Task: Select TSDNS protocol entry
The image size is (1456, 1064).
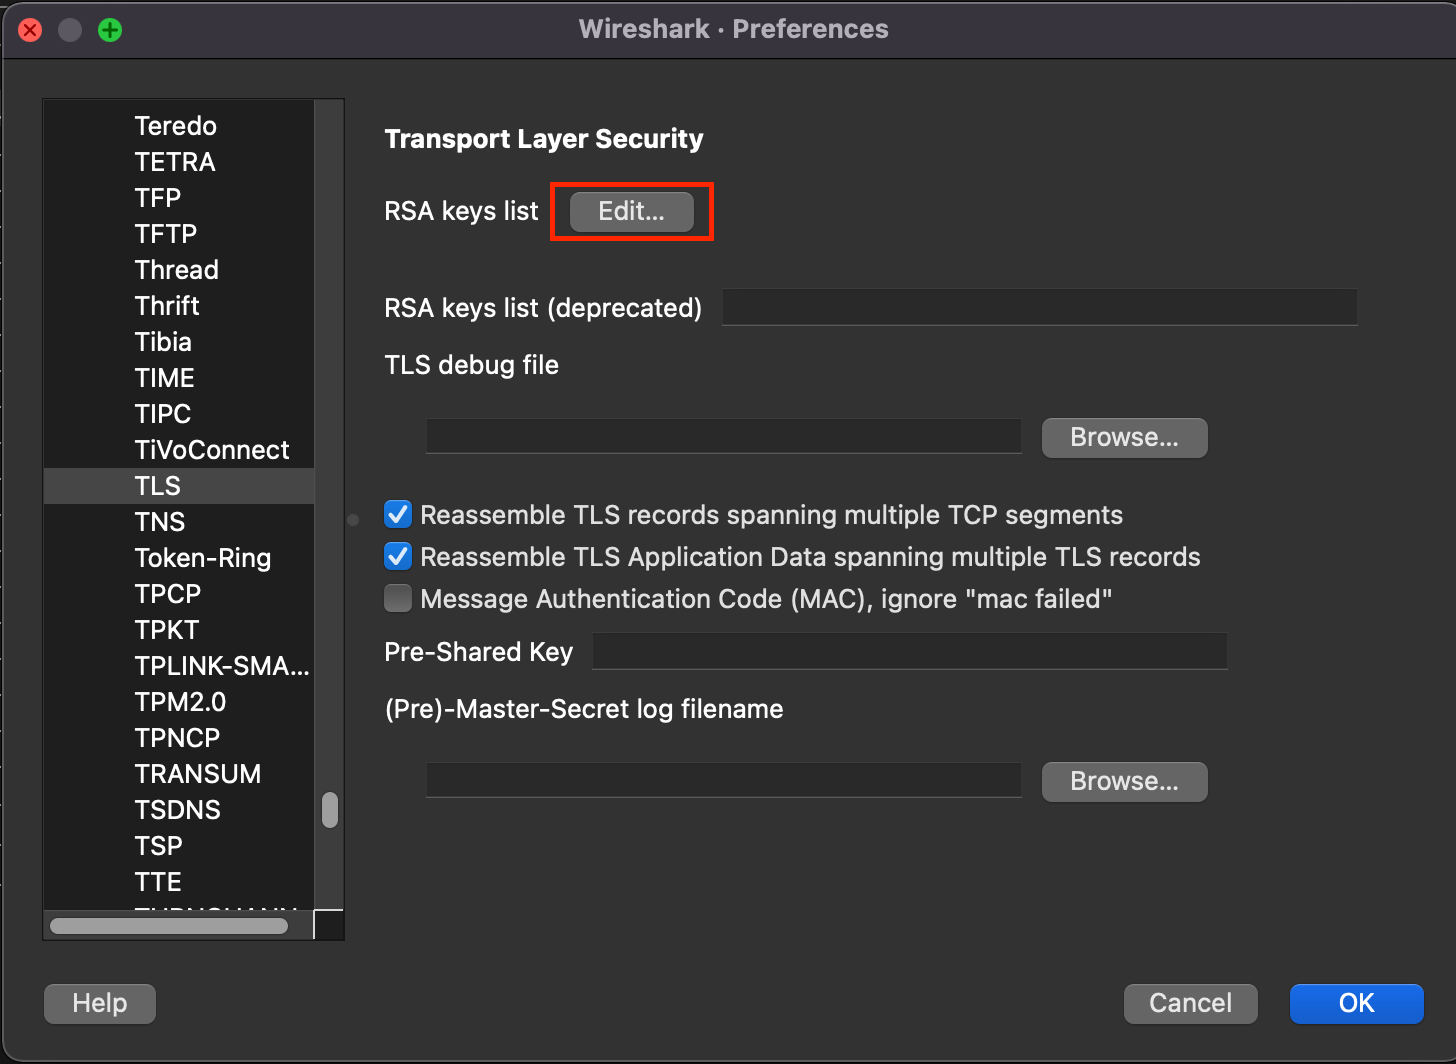Action: click(179, 810)
